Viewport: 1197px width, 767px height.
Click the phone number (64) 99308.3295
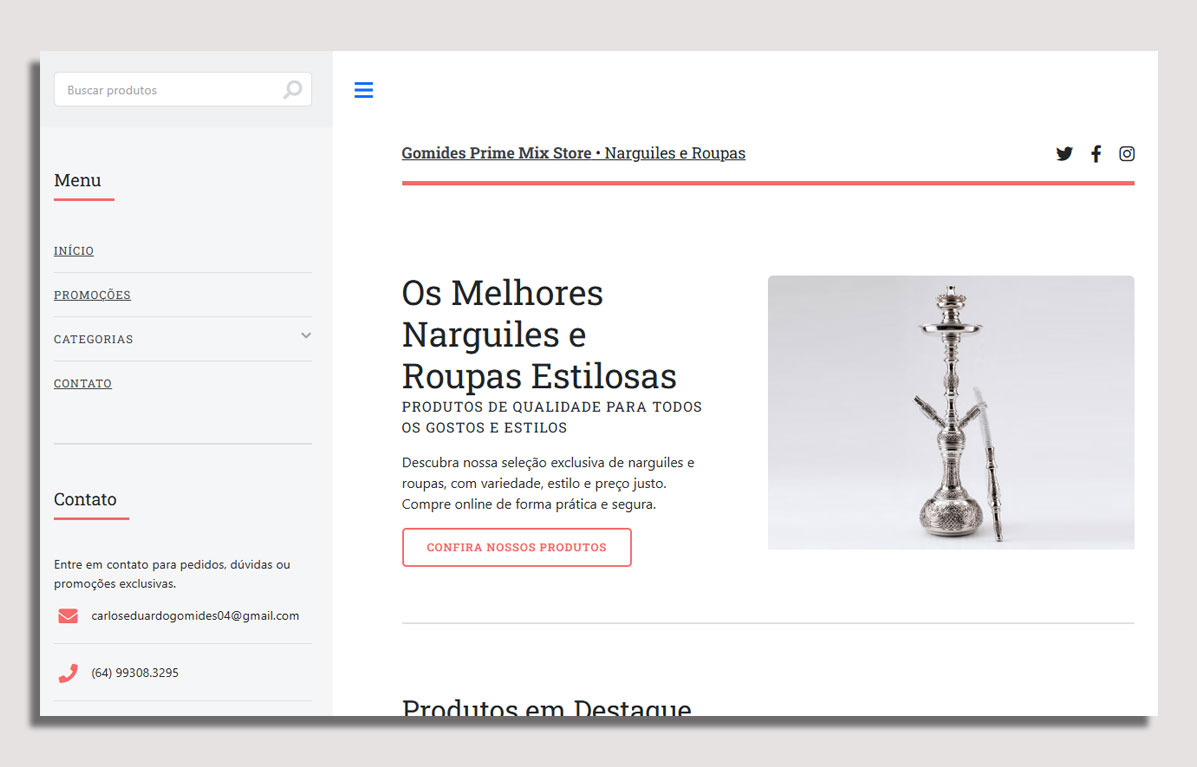click(x=135, y=673)
